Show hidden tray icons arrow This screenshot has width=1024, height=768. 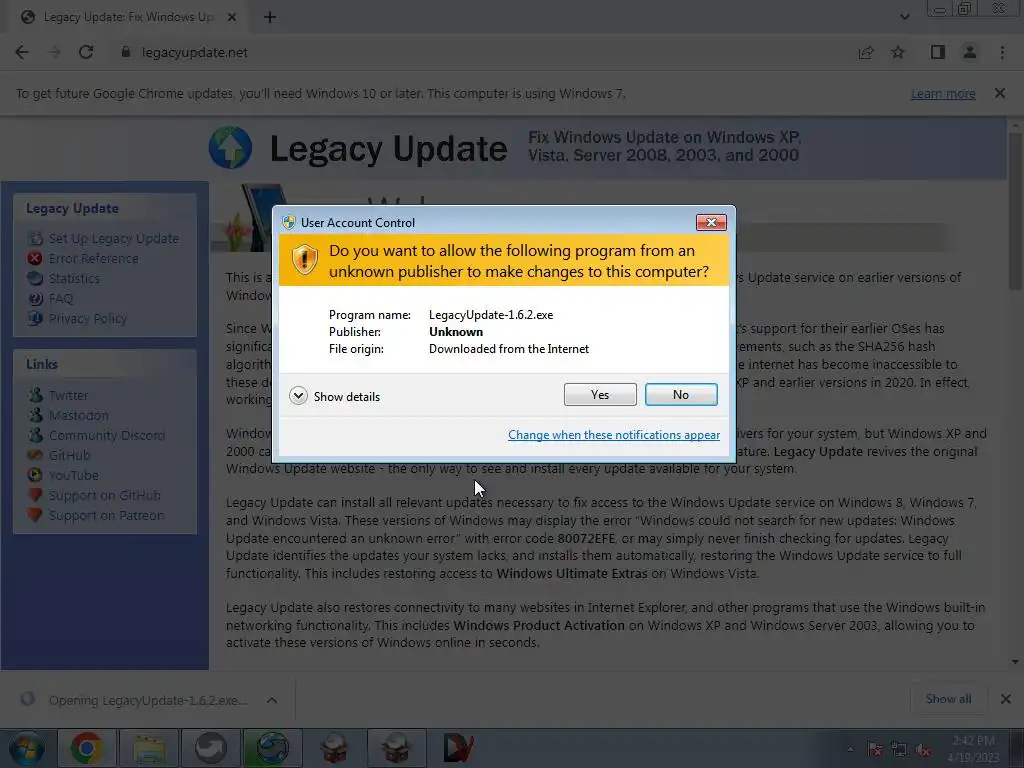850,750
